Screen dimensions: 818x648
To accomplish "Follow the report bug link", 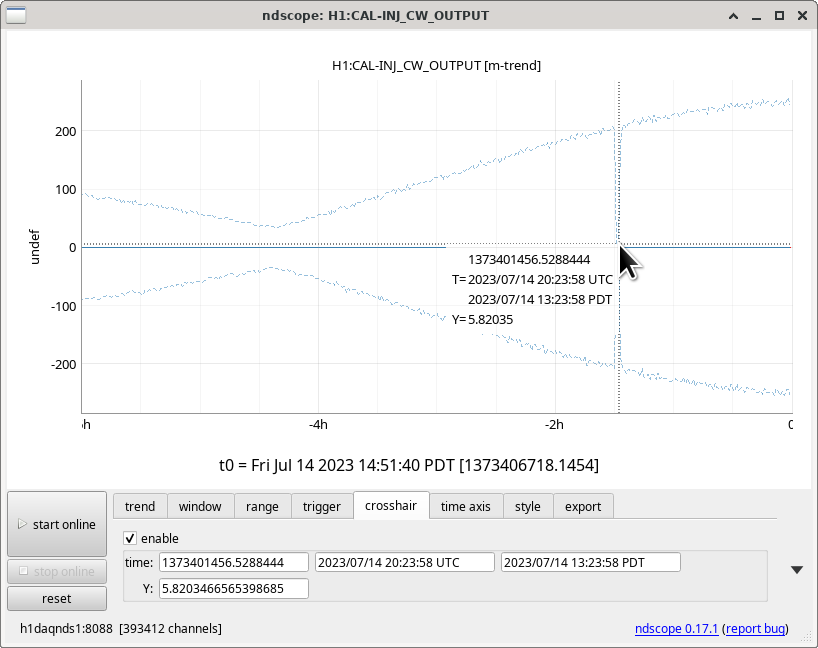I will 755,629.
